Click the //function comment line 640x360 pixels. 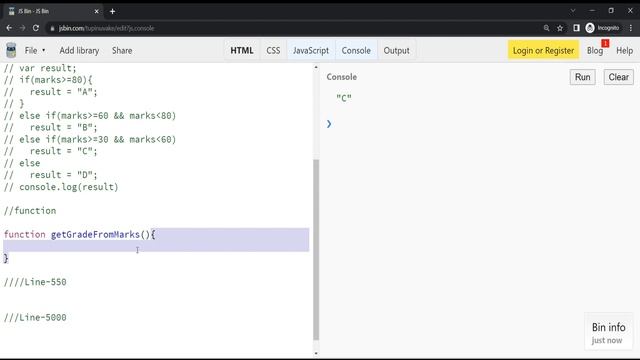(30, 211)
